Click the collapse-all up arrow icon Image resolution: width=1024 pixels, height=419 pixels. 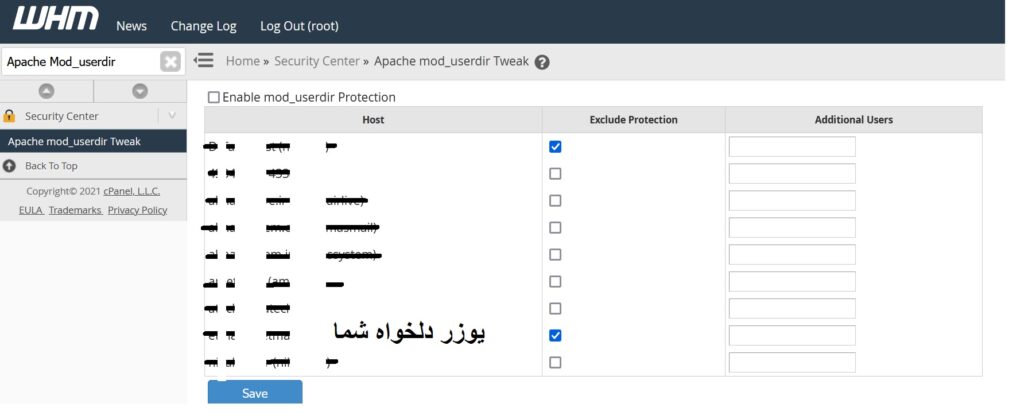pos(47,91)
